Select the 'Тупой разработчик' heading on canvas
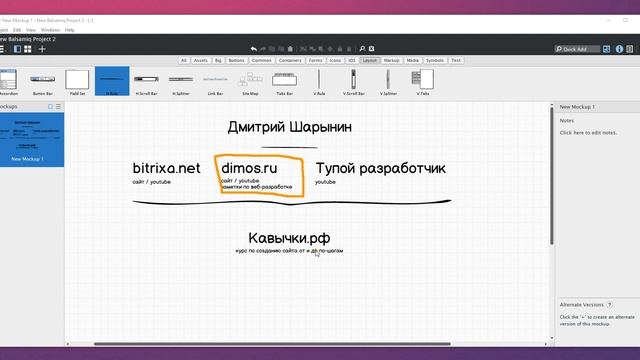This screenshot has width=640, height=360. pos(380,168)
